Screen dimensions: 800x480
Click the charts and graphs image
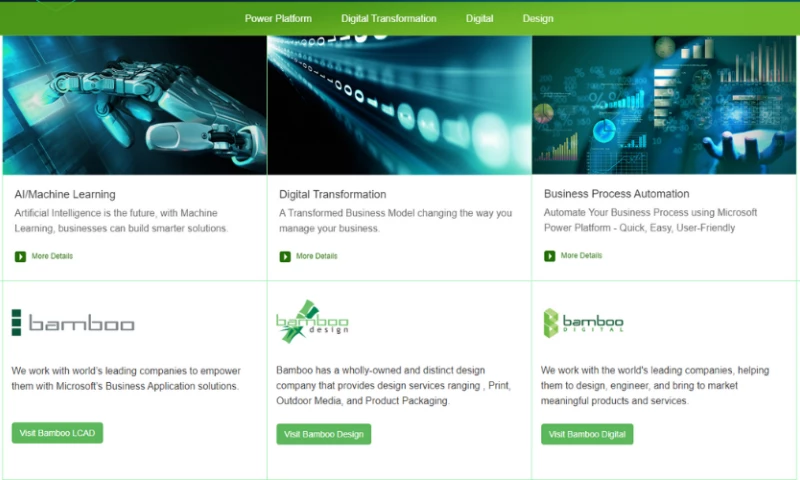[664, 105]
